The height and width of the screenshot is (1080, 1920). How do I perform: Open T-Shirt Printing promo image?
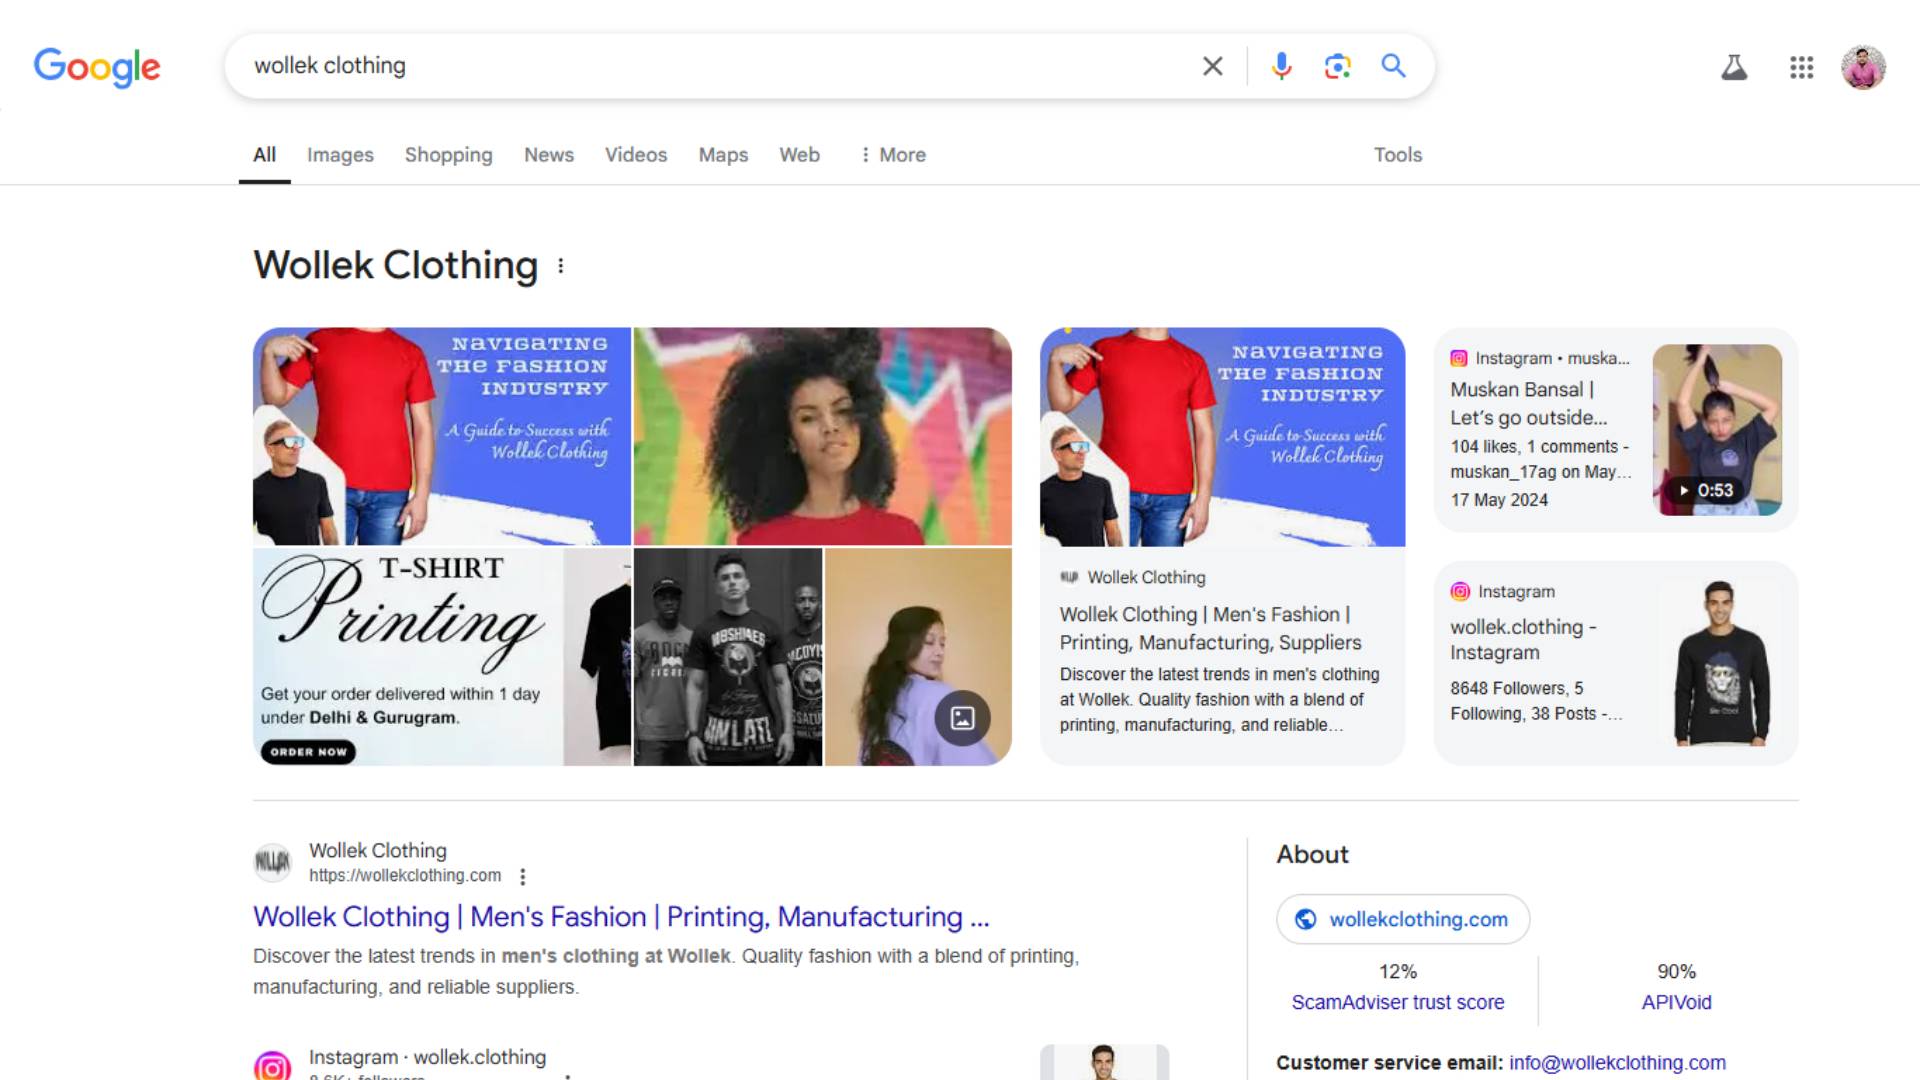click(x=442, y=657)
